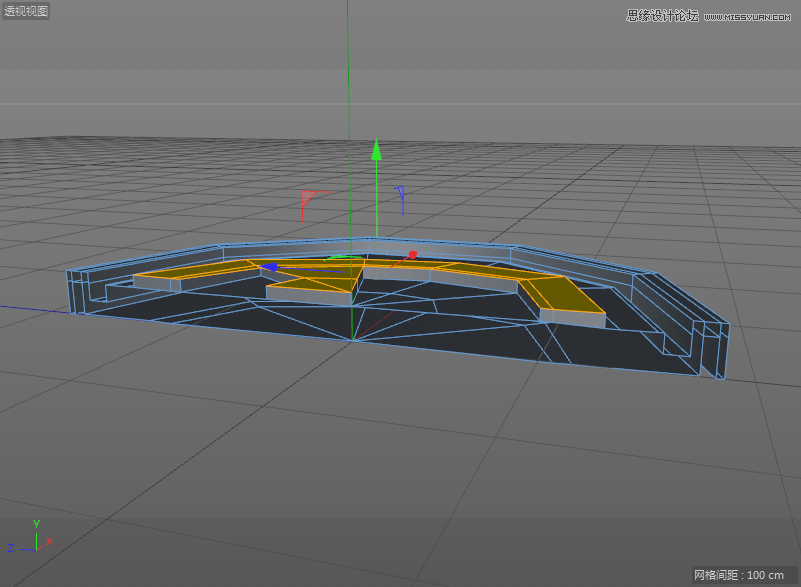The height and width of the screenshot is (587, 801).
Task: Click the left end wall of the model
Action: (75, 290)
